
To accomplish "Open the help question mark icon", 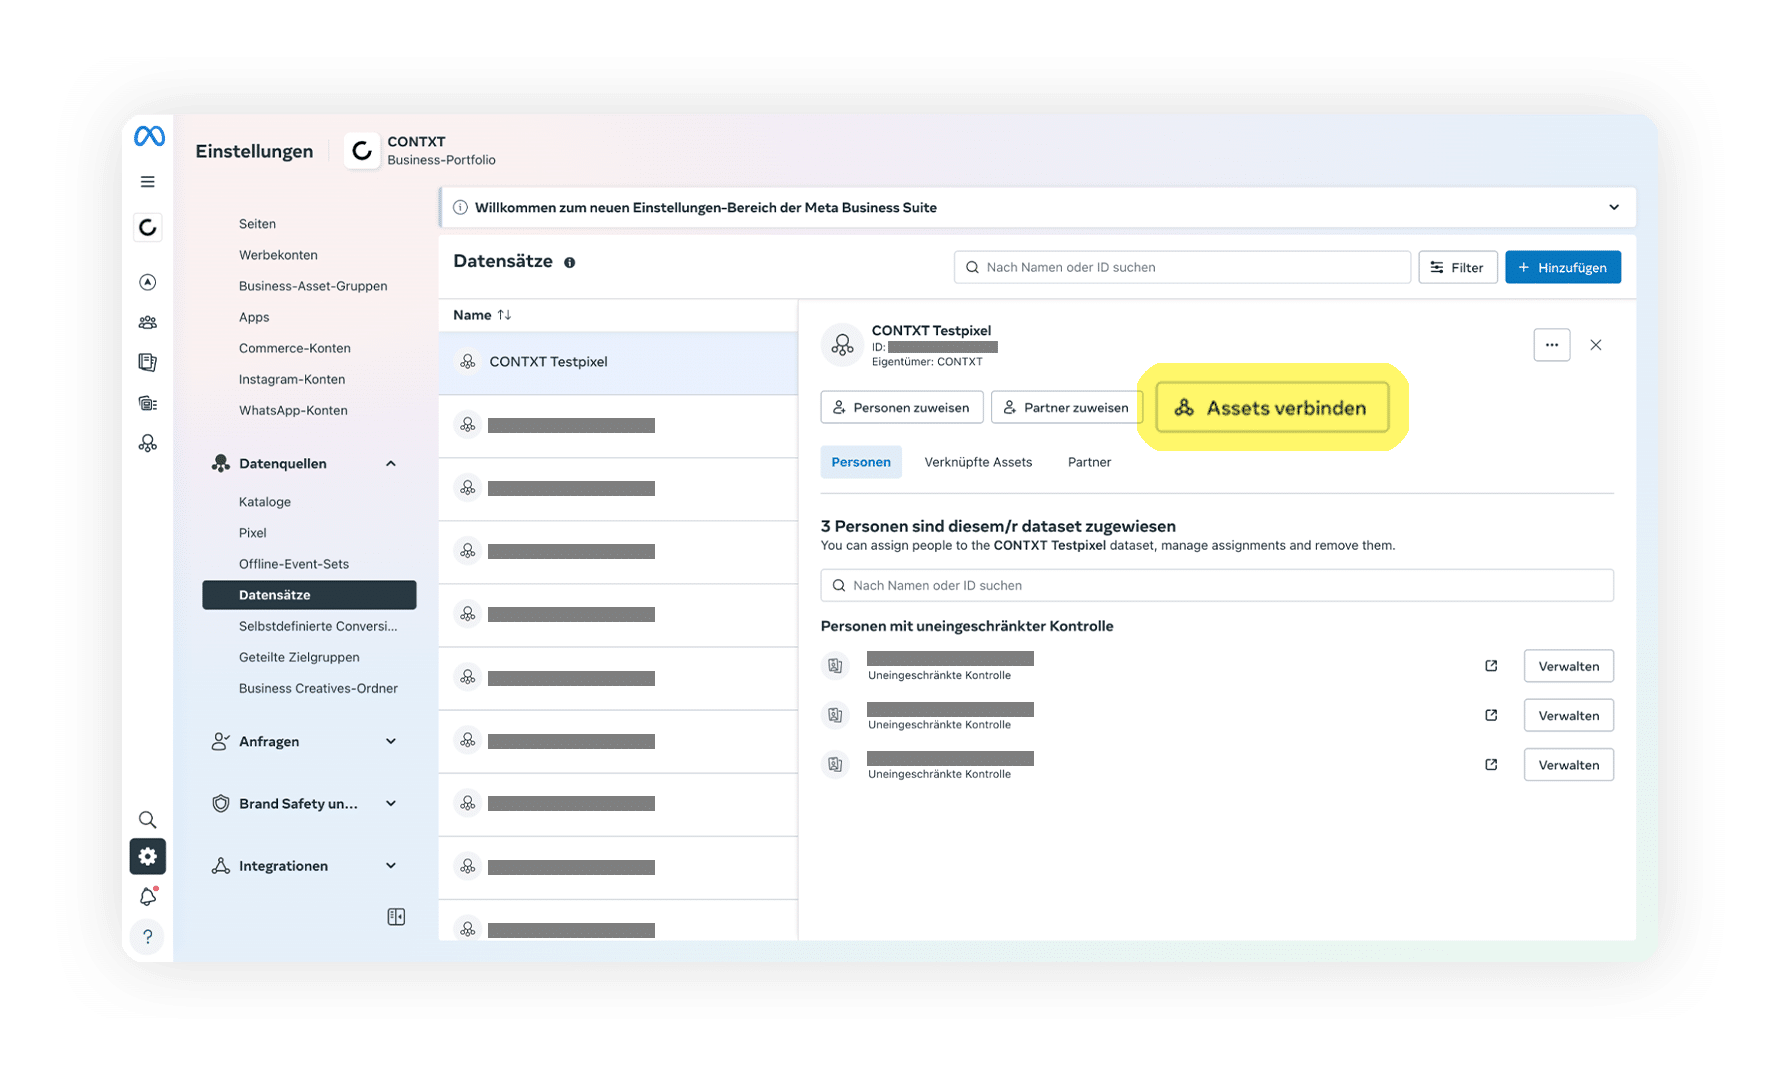I will click(148, 937).
